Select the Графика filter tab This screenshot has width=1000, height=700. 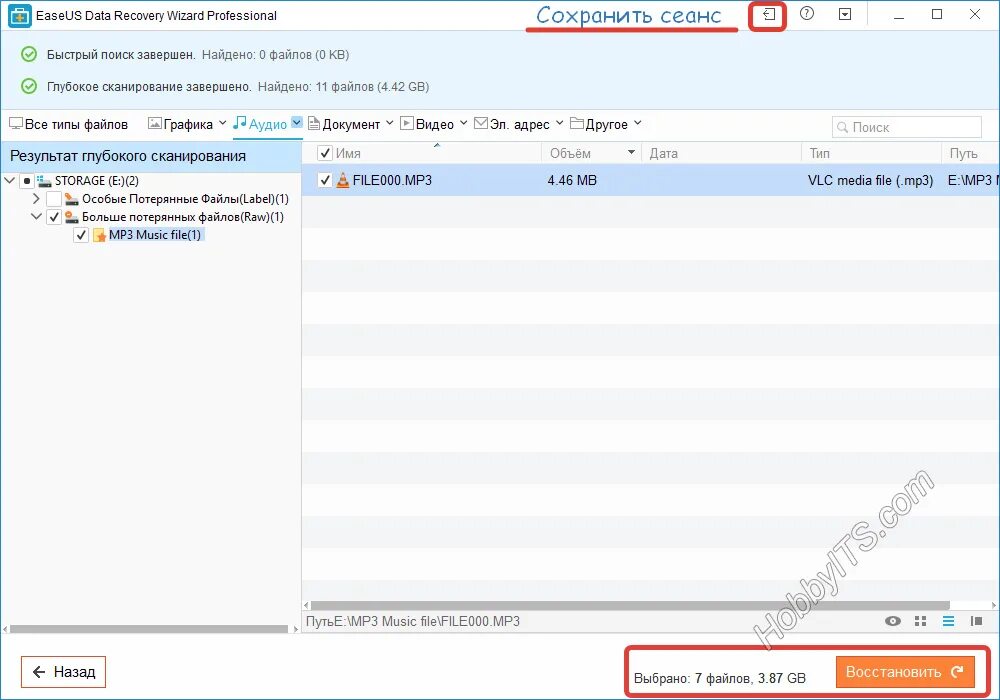coord(180,124)
